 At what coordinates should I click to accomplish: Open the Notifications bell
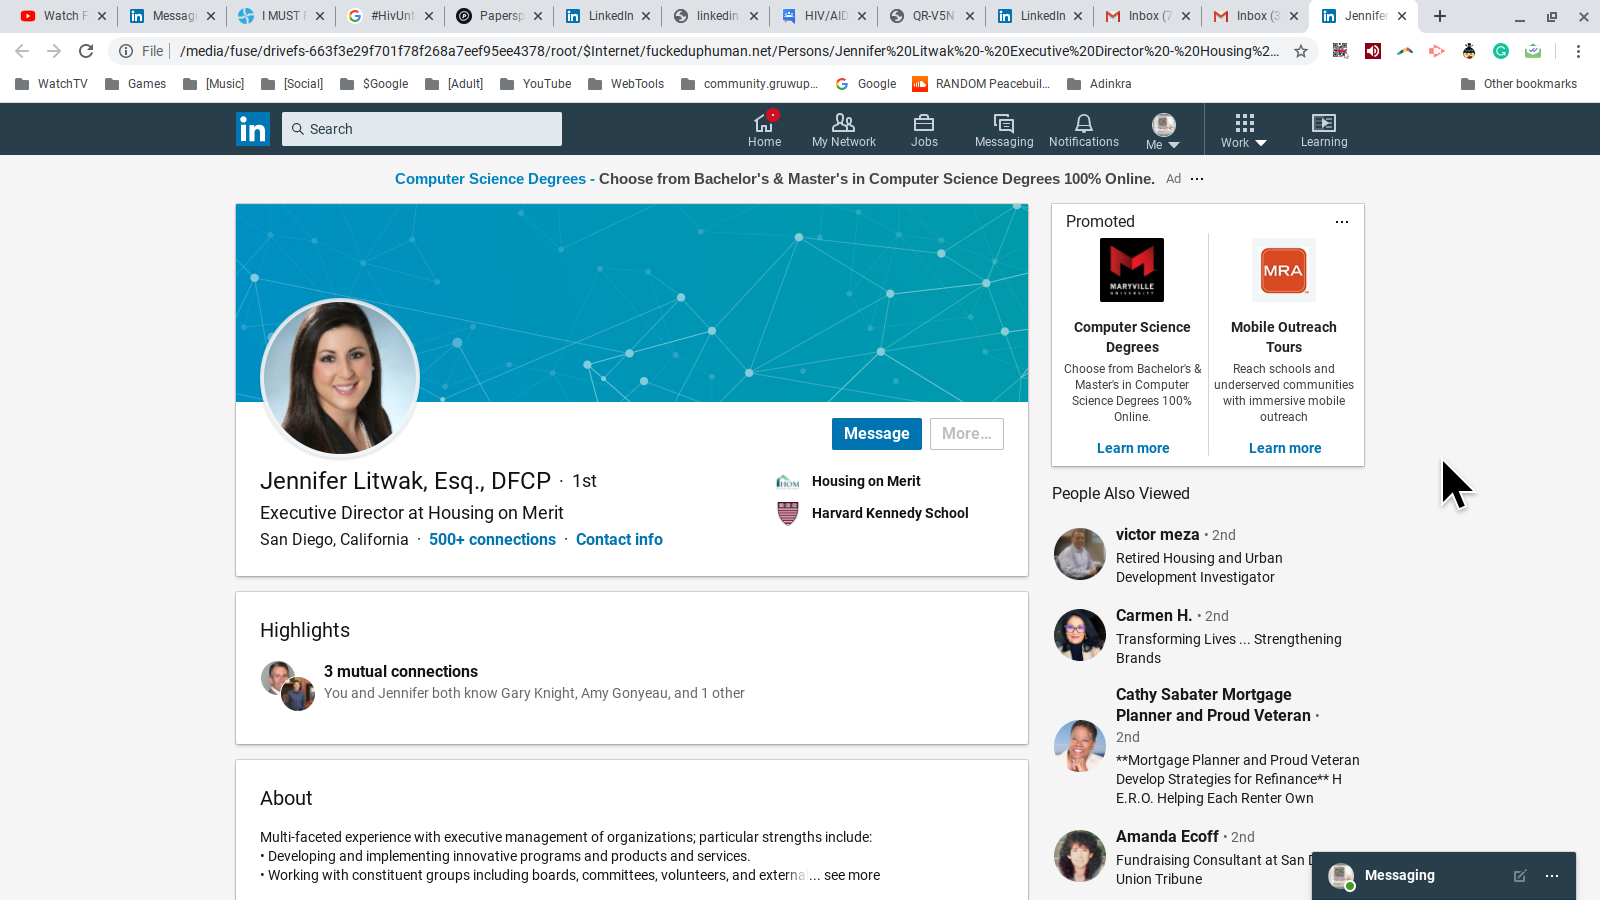(x=1084, y=130)
